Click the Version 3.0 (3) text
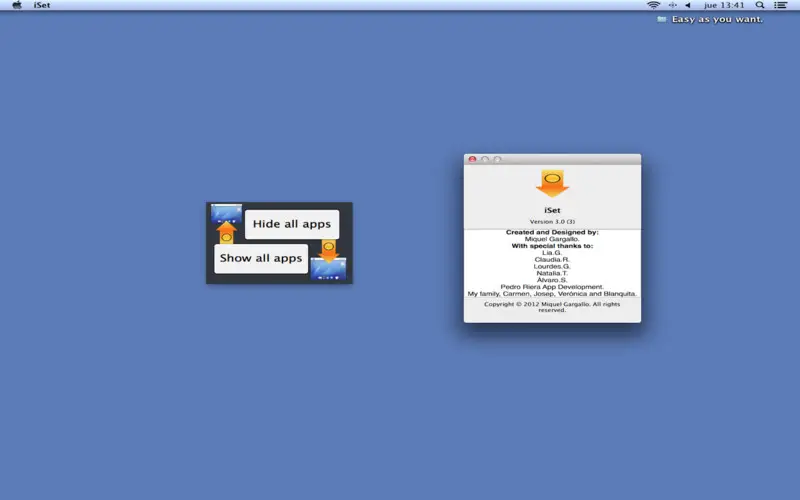Image resolution: width=800 pixels, height=500 pixels. click(552, 221)
